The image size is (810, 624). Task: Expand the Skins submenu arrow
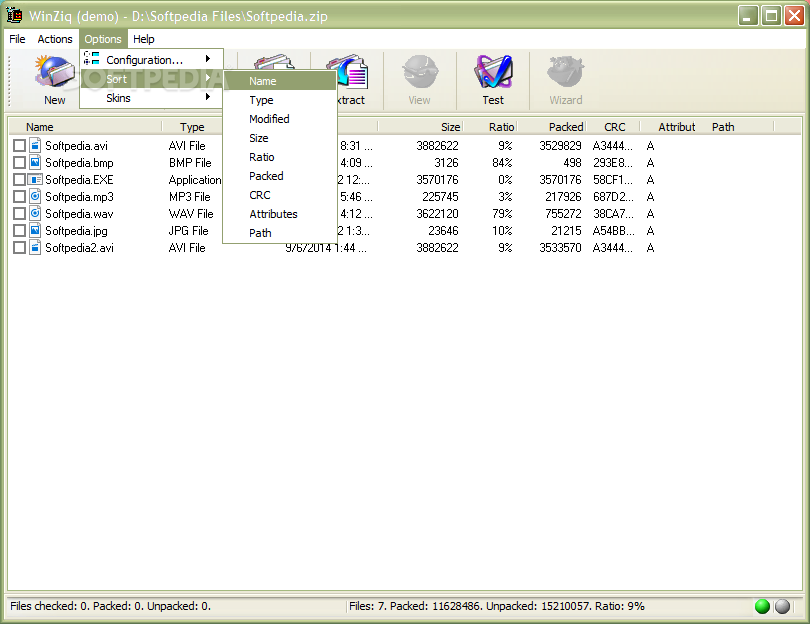[208, 97]
